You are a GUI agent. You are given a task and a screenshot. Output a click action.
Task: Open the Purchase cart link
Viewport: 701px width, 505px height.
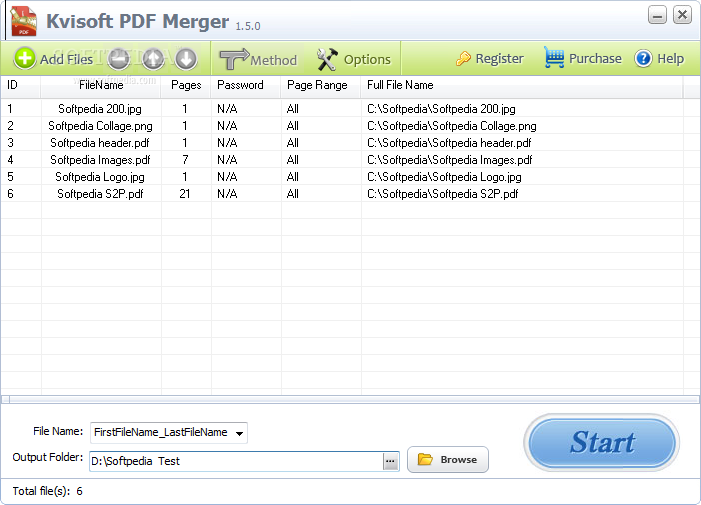(x=583, y=58)
